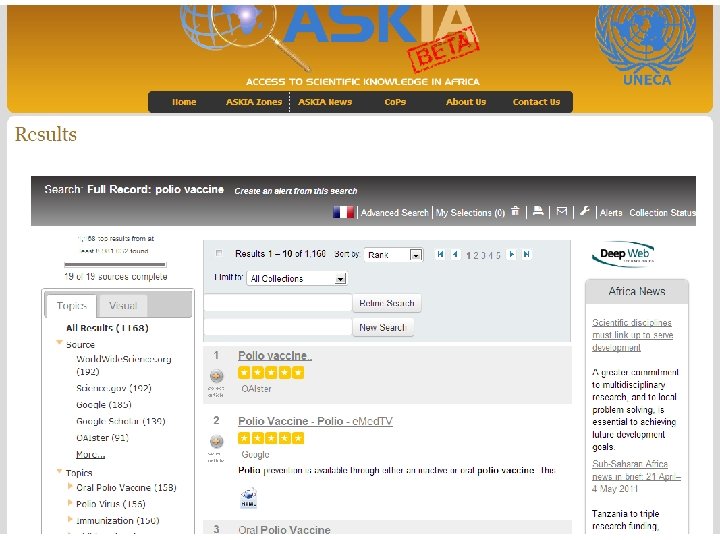Go to results page 2
The image size is (720, 540).
pos(476,255)
